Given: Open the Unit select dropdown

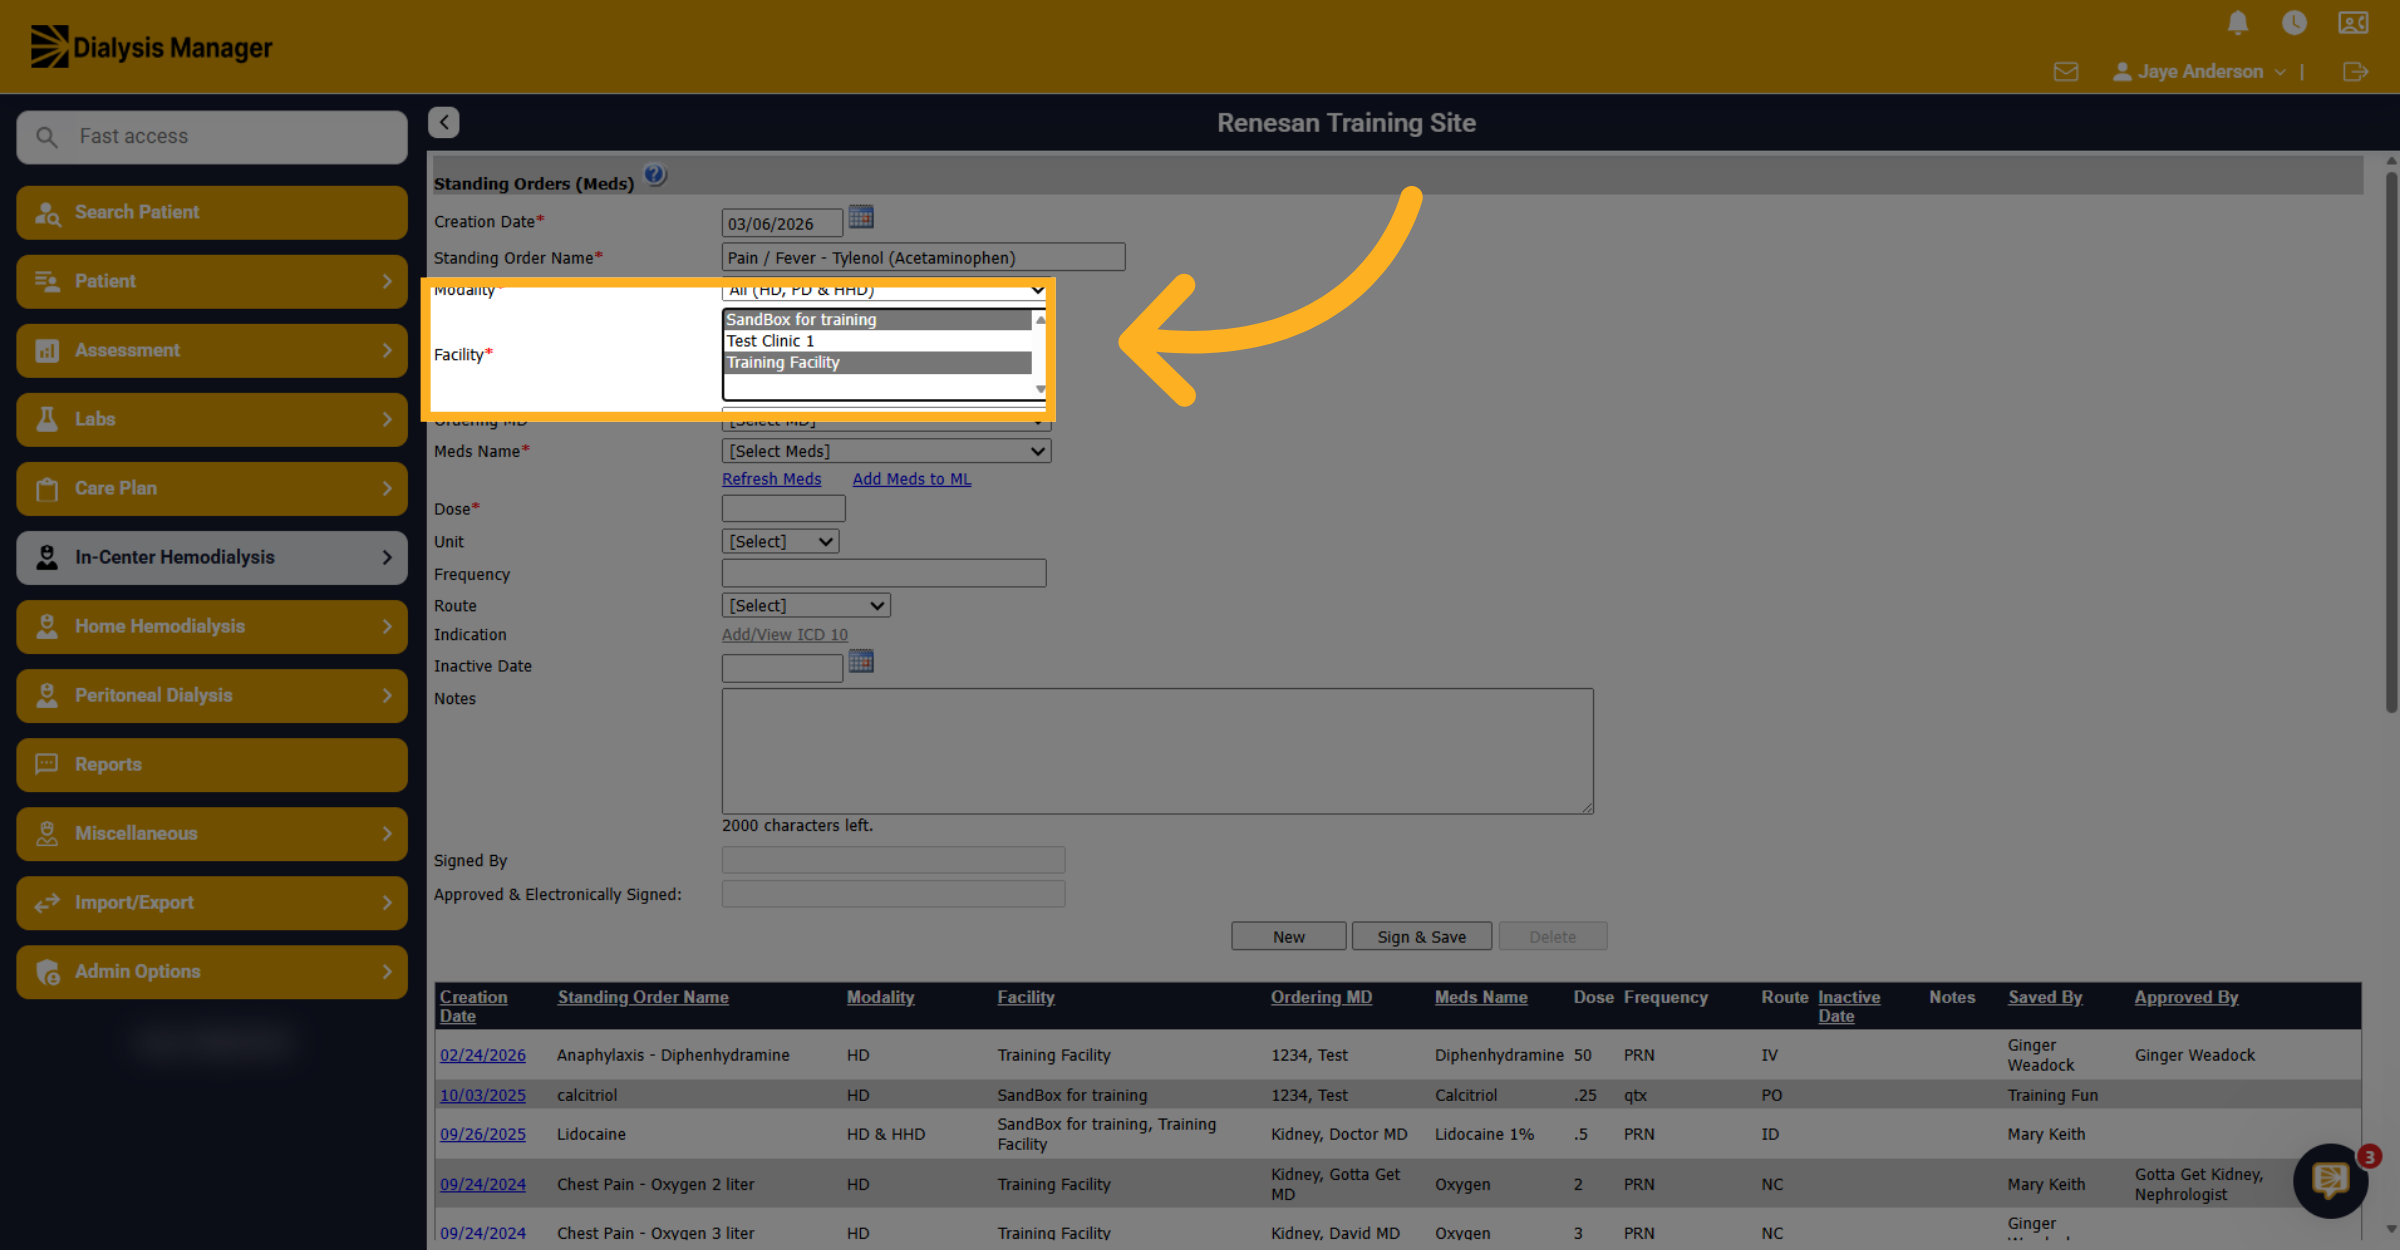Looking at the screenshot, I should click(780, 541).
